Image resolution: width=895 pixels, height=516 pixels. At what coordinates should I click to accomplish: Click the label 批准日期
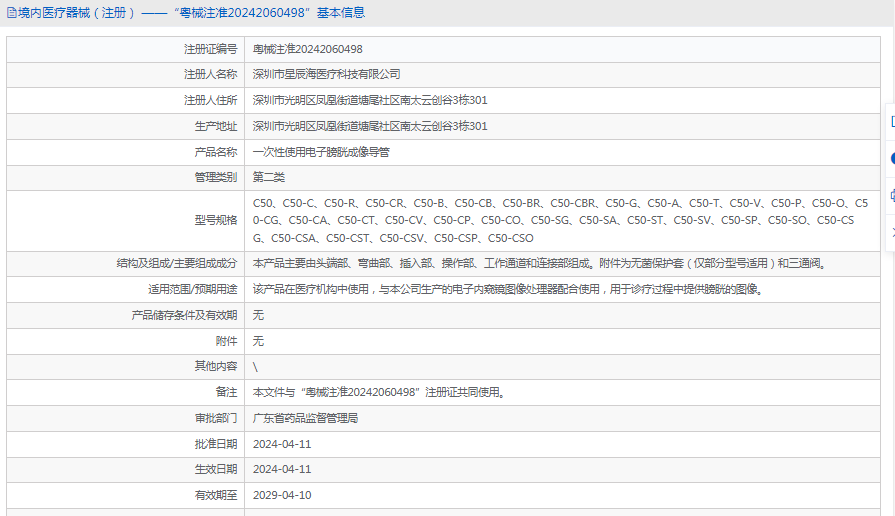click(x=216, y=444)
